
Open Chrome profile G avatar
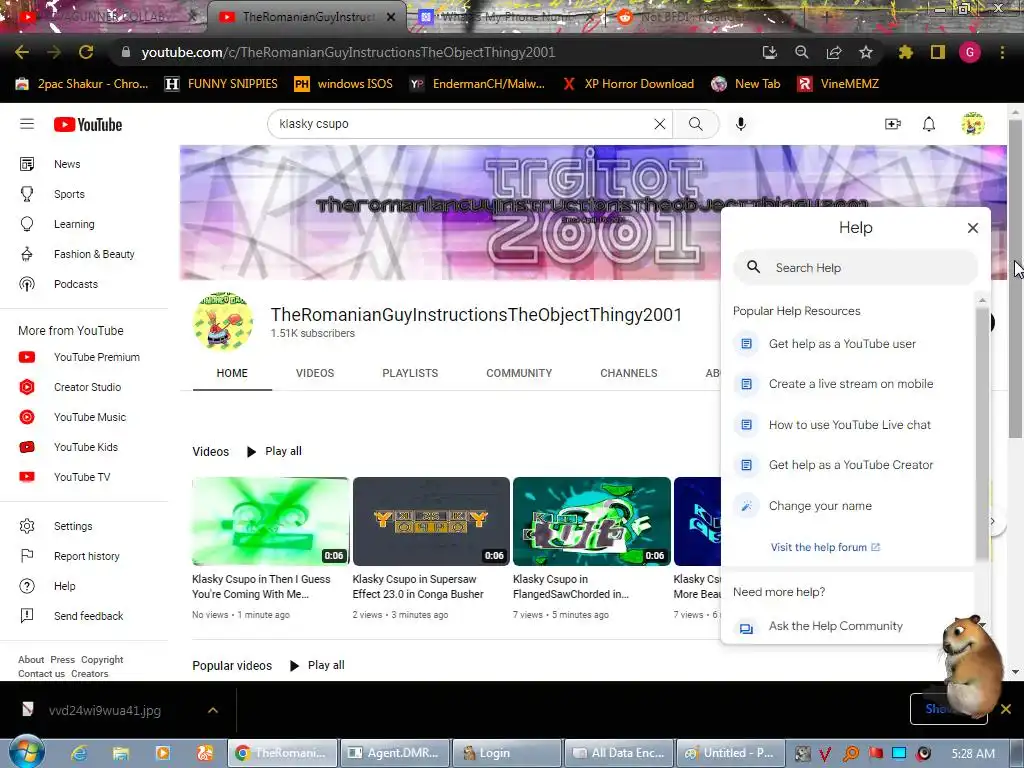pyautogui.click(x=970, y=52)
